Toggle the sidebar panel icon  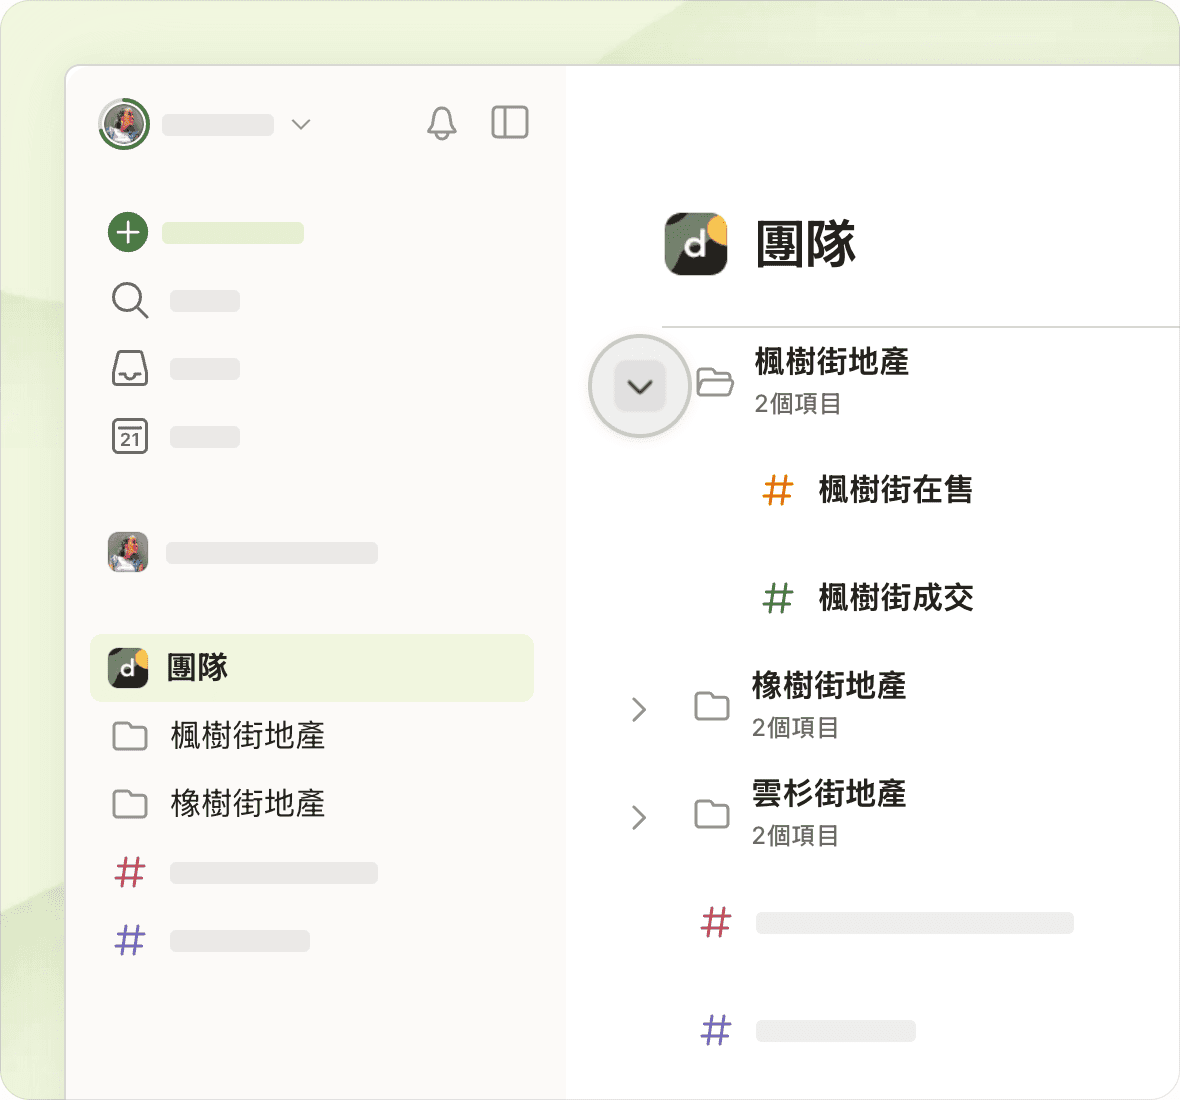pyautogui.click(x=509, y=123)
